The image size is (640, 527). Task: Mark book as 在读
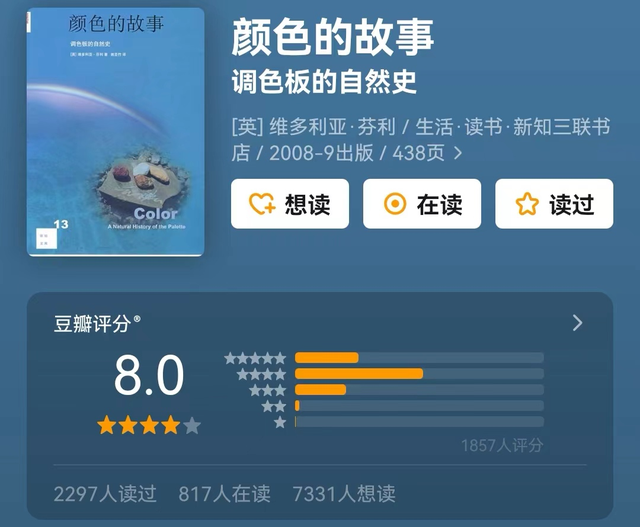pyautogui.click(x=422, y=204)
